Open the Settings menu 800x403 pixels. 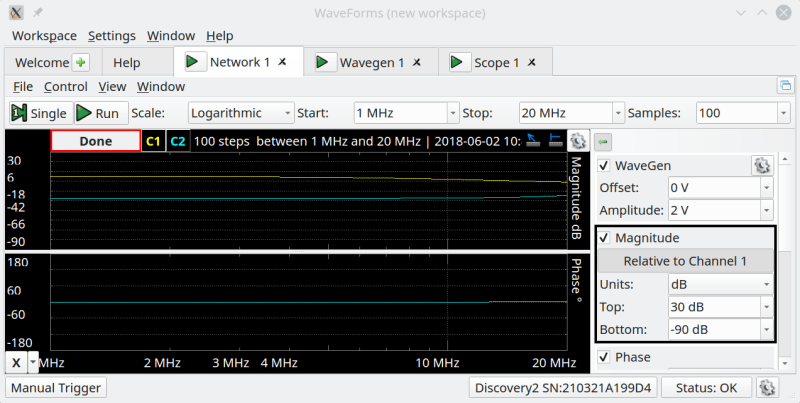tap(111, 35)
